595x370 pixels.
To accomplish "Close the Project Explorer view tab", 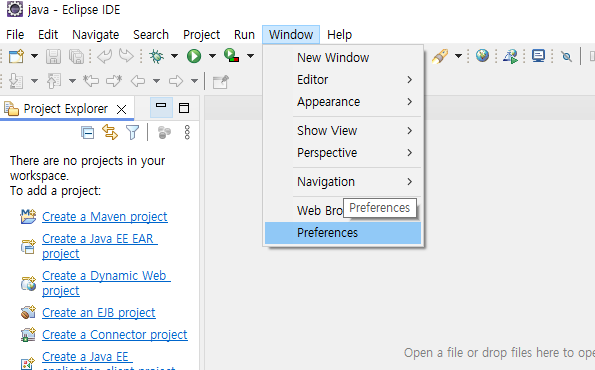I will click(x=121, y=110).
